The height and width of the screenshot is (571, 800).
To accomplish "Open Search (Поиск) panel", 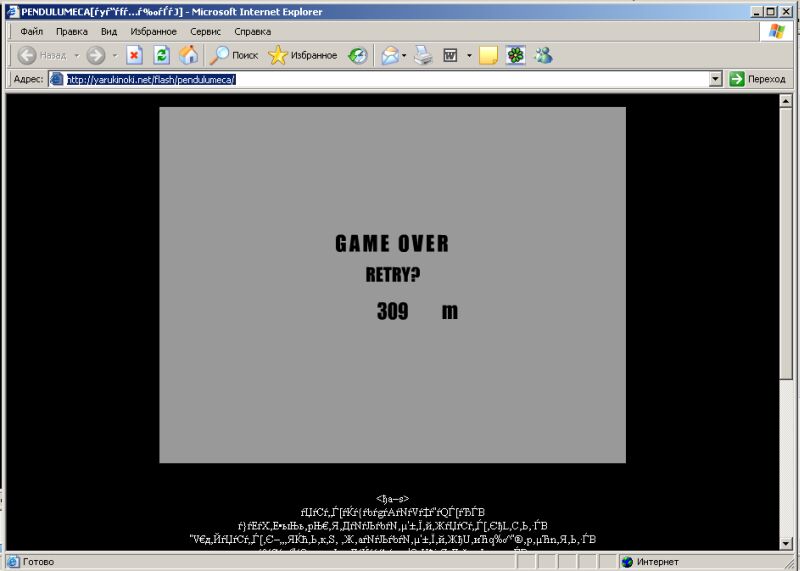I will 233,56.
